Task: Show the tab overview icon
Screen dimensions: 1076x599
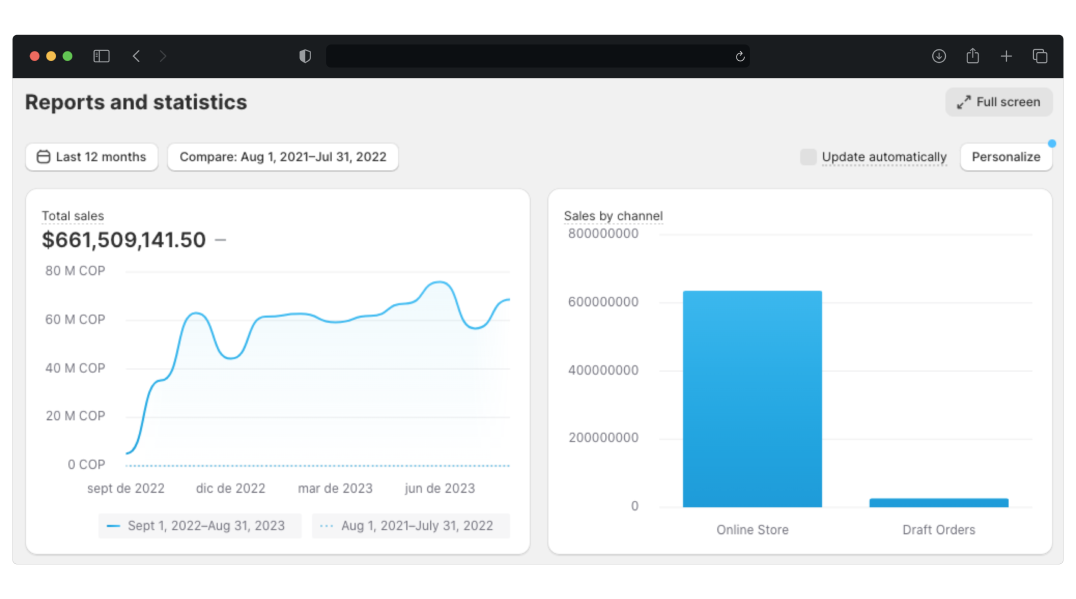Action: tap(1040, 56)
